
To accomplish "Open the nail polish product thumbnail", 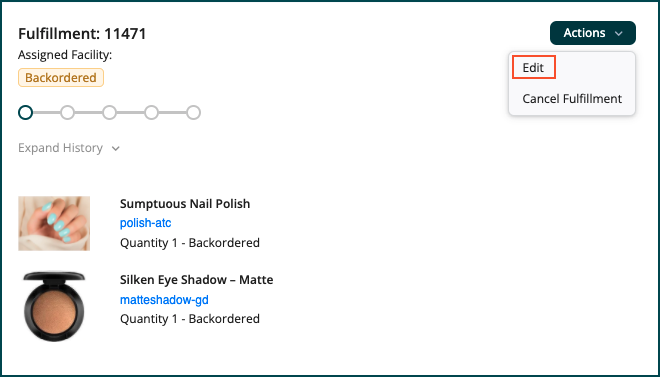I will click(x=54, y=223).
